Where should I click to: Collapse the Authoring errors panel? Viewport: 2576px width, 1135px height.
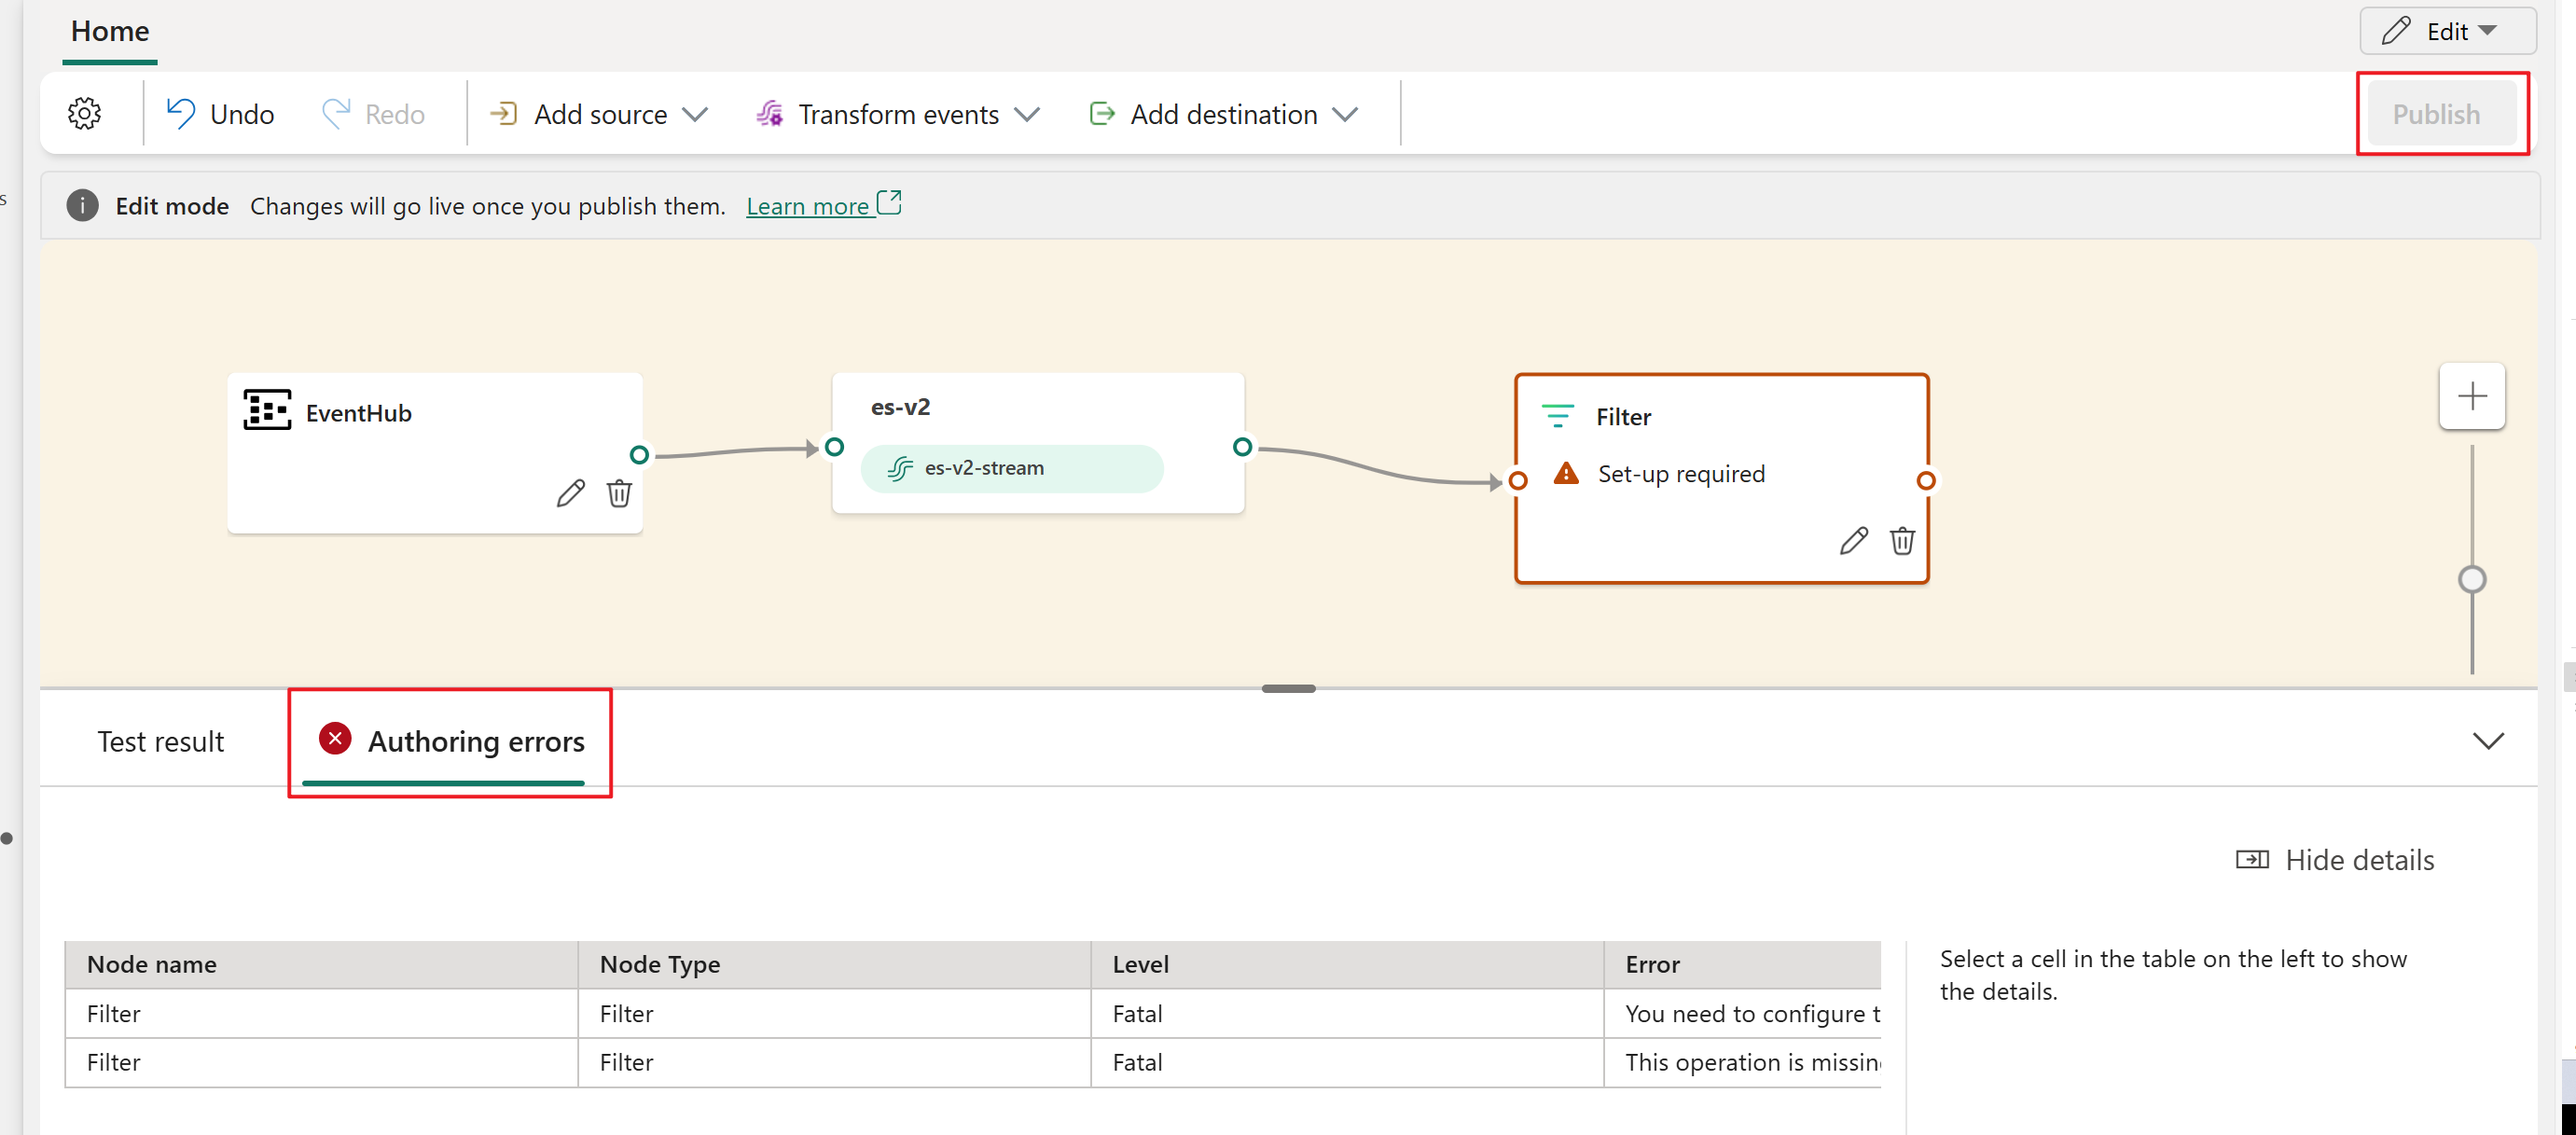pyautogui.click(x=2489, y=741)
